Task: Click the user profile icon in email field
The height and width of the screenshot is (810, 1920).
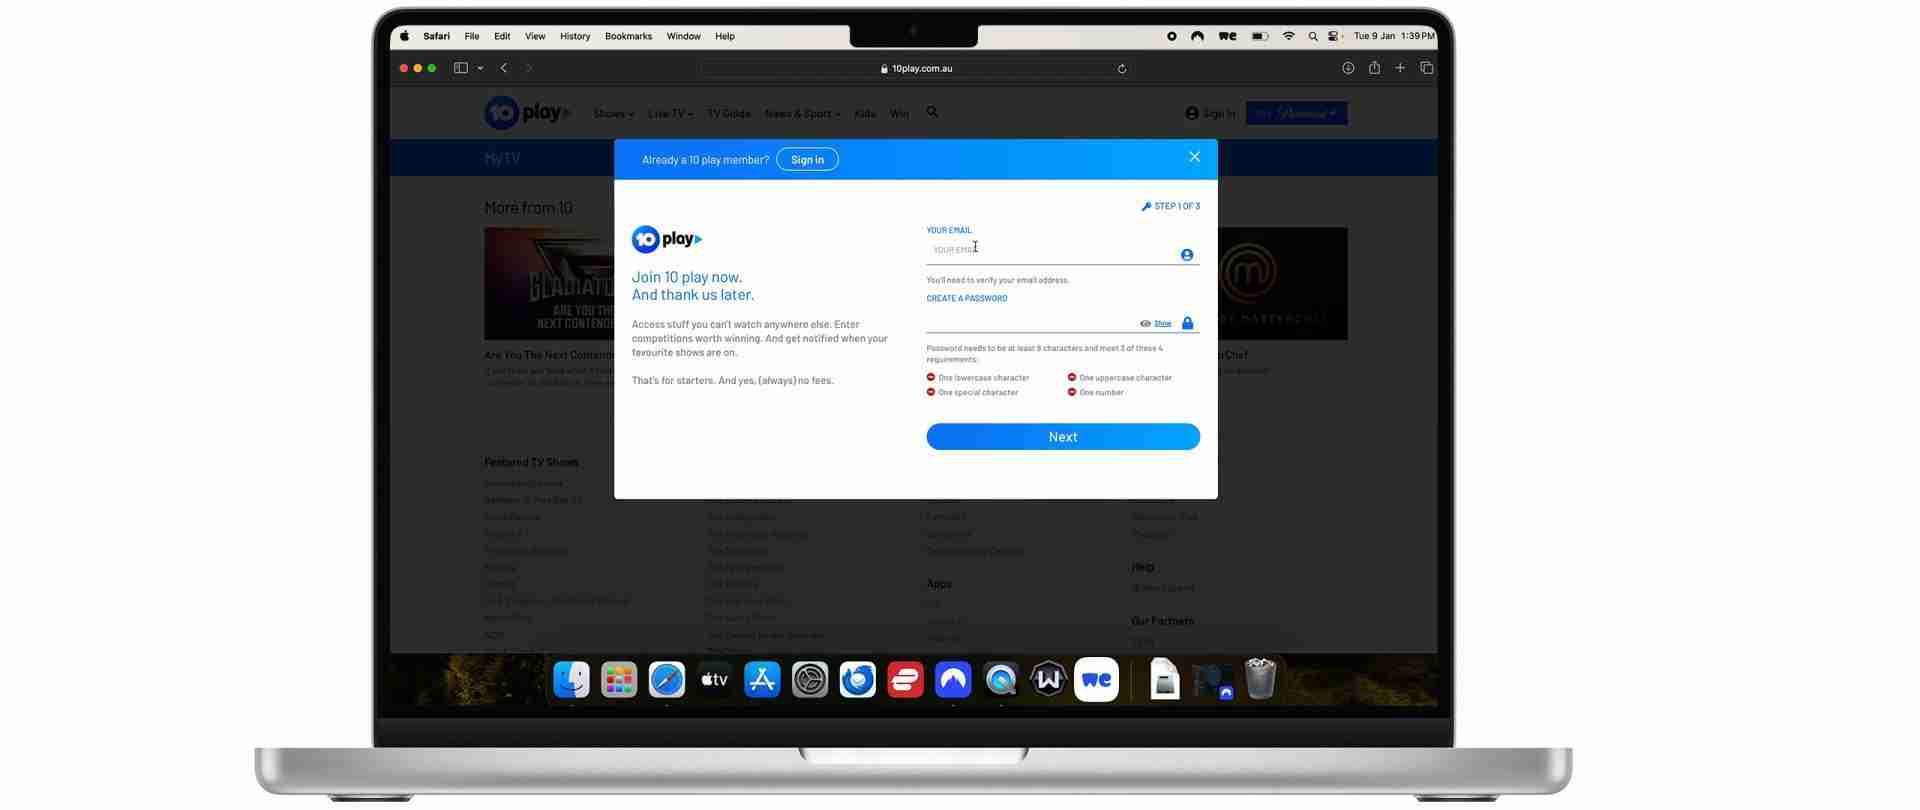Action: point(1187,255)
